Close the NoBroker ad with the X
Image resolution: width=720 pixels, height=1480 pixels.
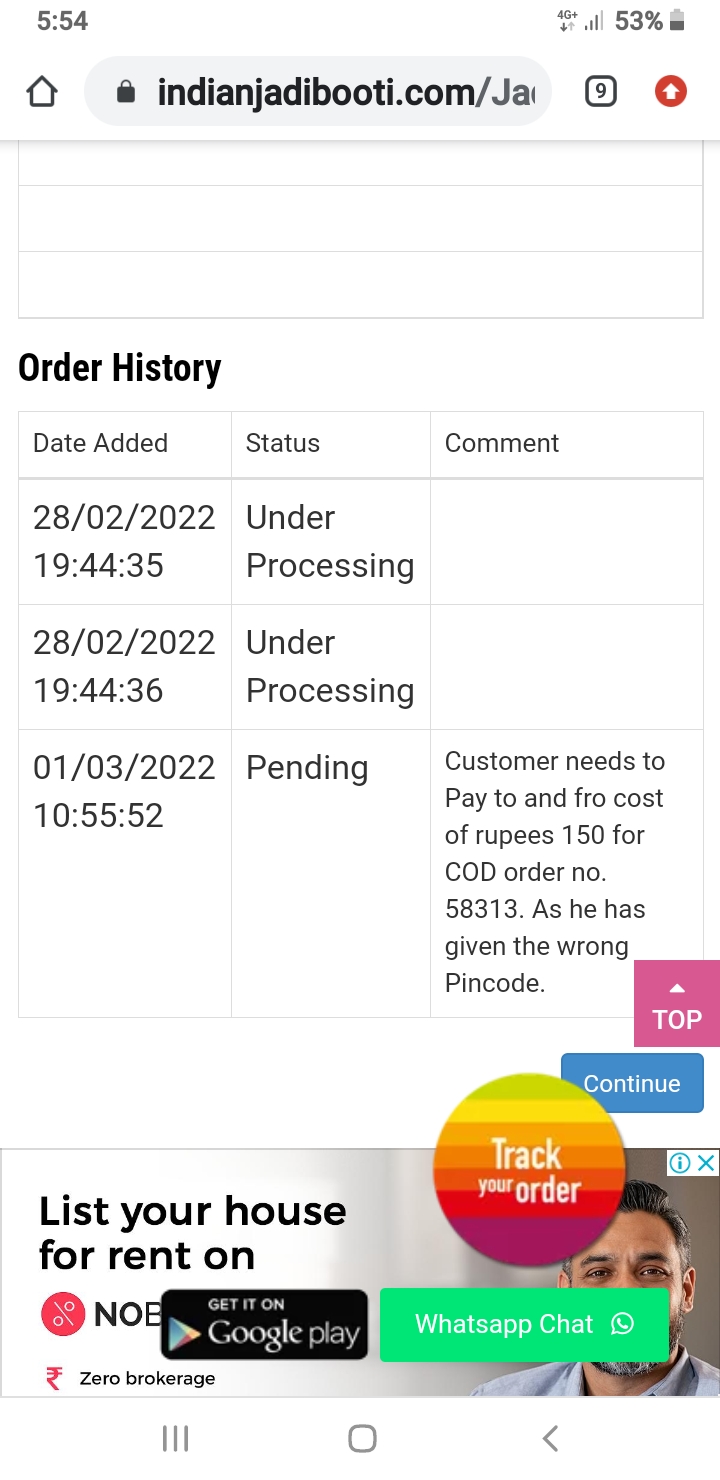[706, 1162]
